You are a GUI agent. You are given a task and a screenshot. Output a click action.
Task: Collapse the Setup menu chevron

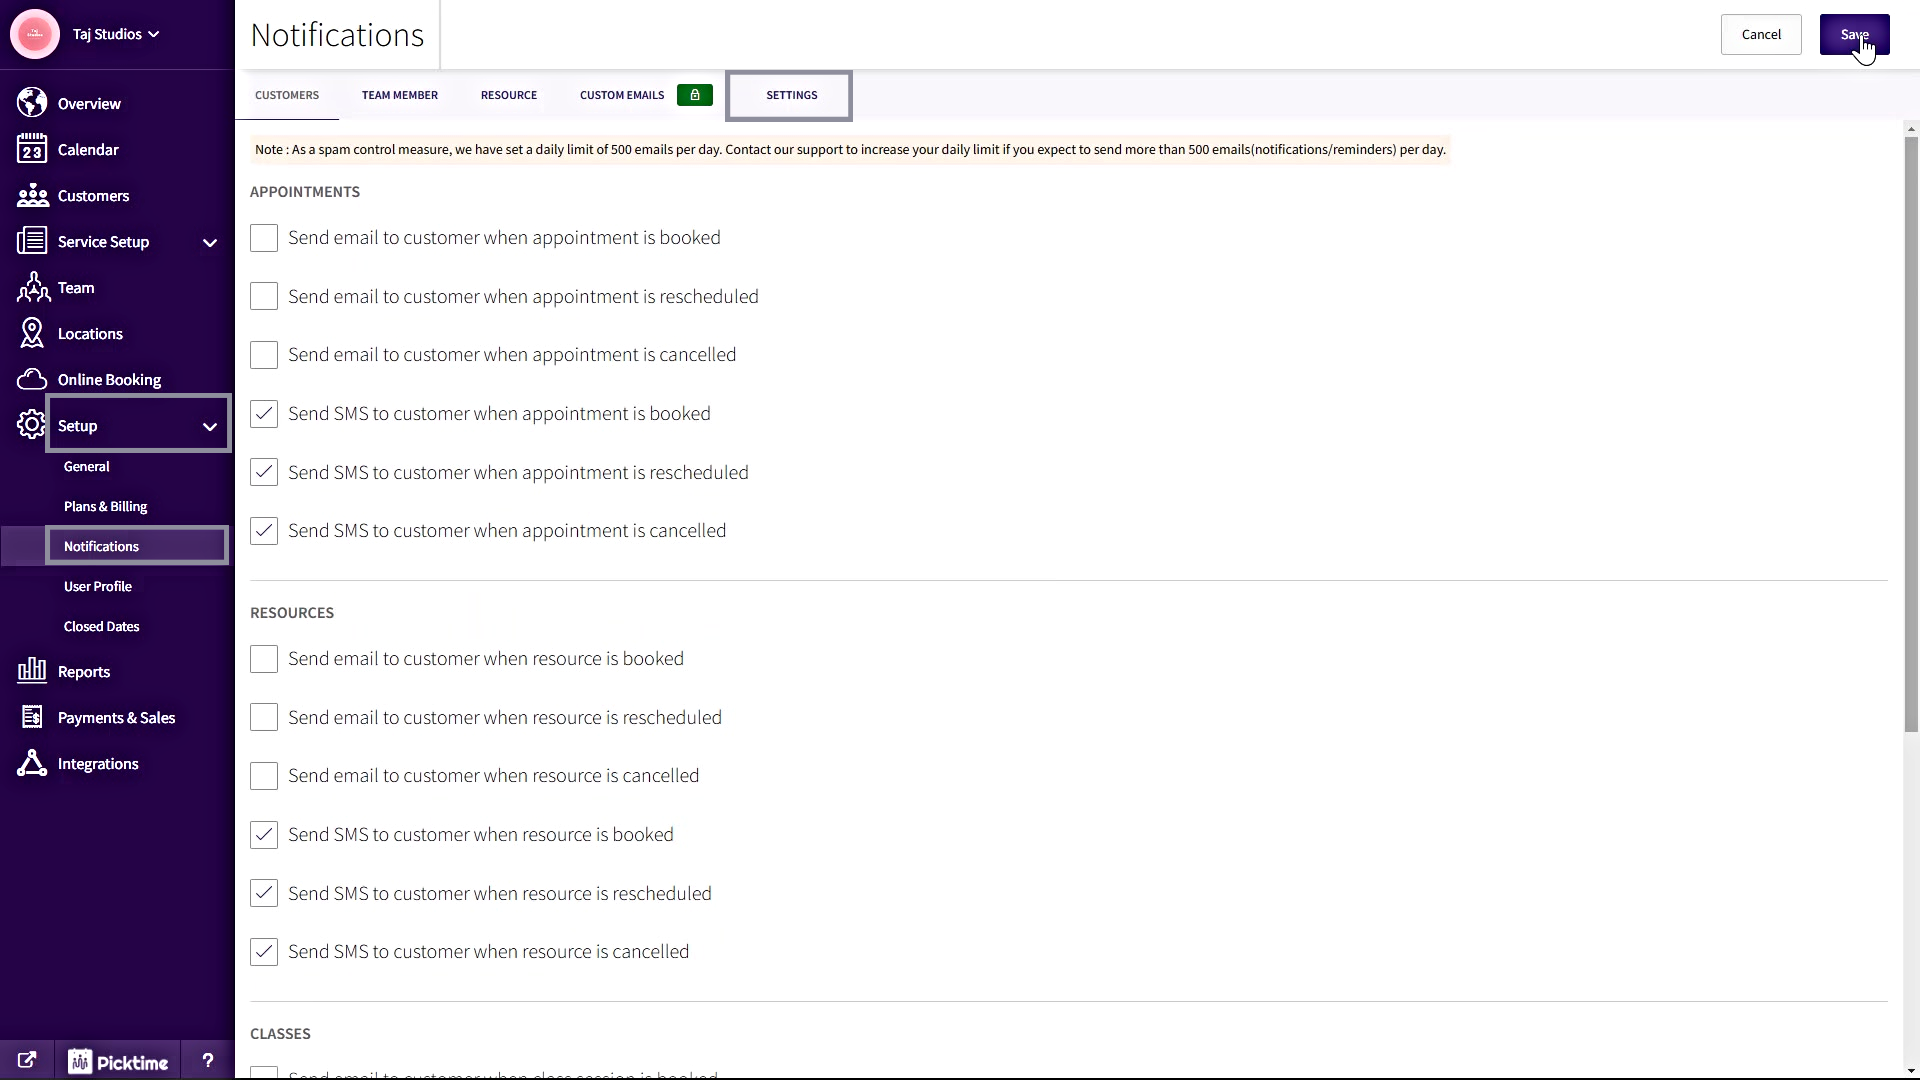click(x=210, y=426)
